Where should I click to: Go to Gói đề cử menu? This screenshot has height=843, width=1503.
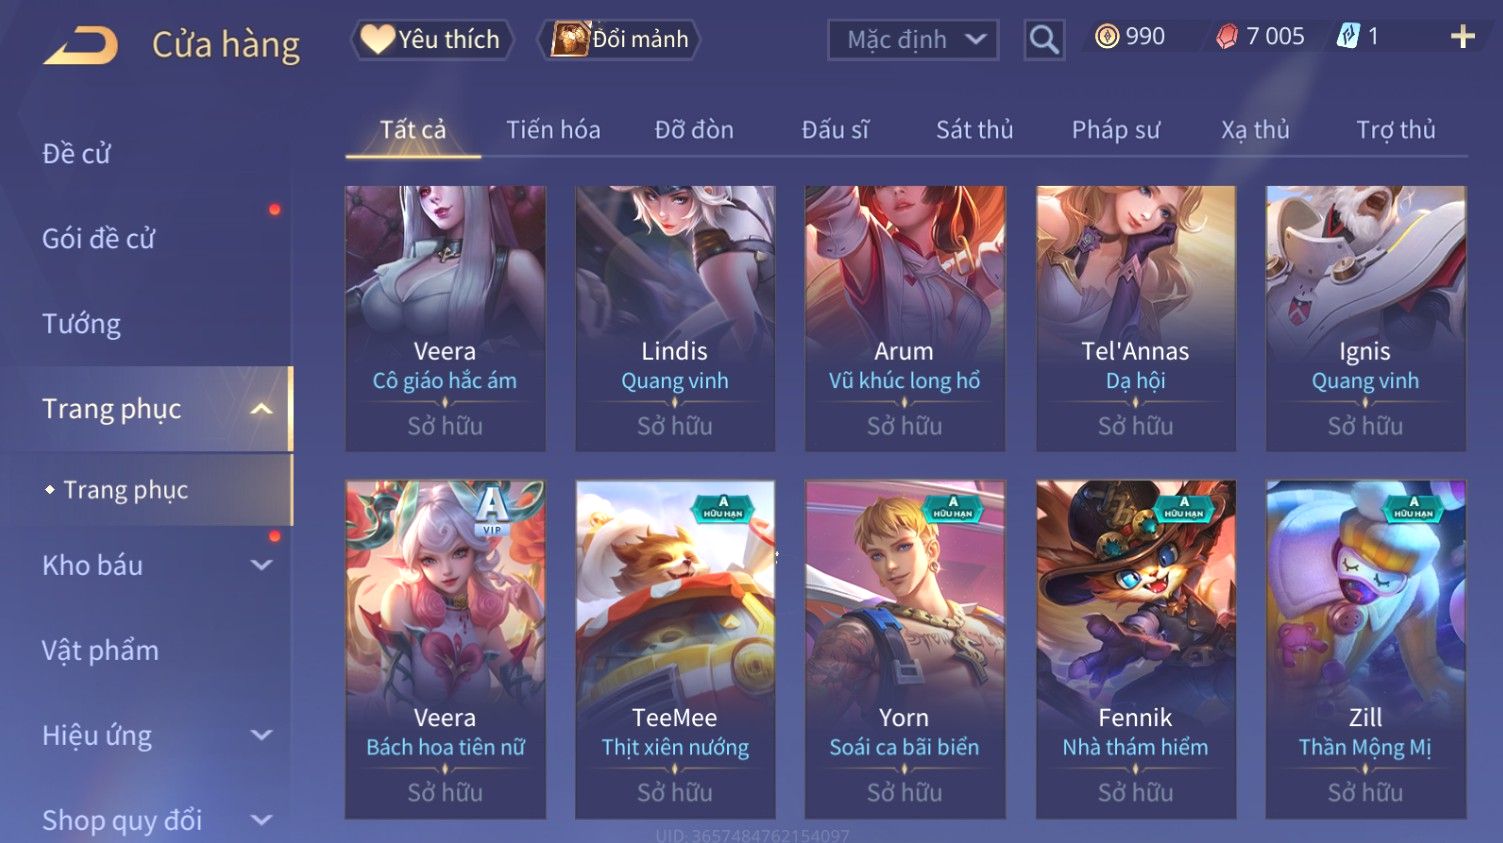pyautogui.click(x=98, y=239)
